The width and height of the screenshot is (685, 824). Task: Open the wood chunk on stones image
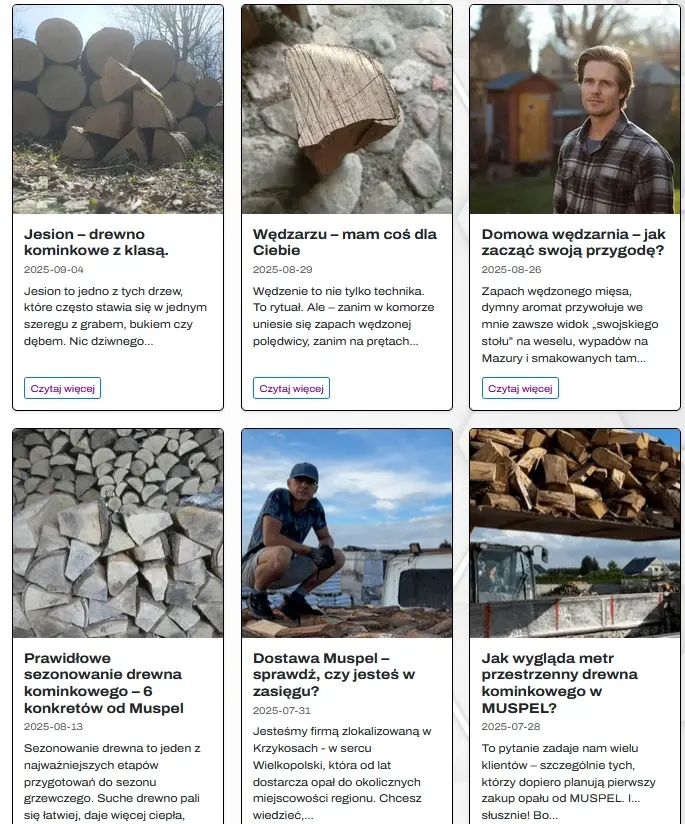click(x=346, y=109)
